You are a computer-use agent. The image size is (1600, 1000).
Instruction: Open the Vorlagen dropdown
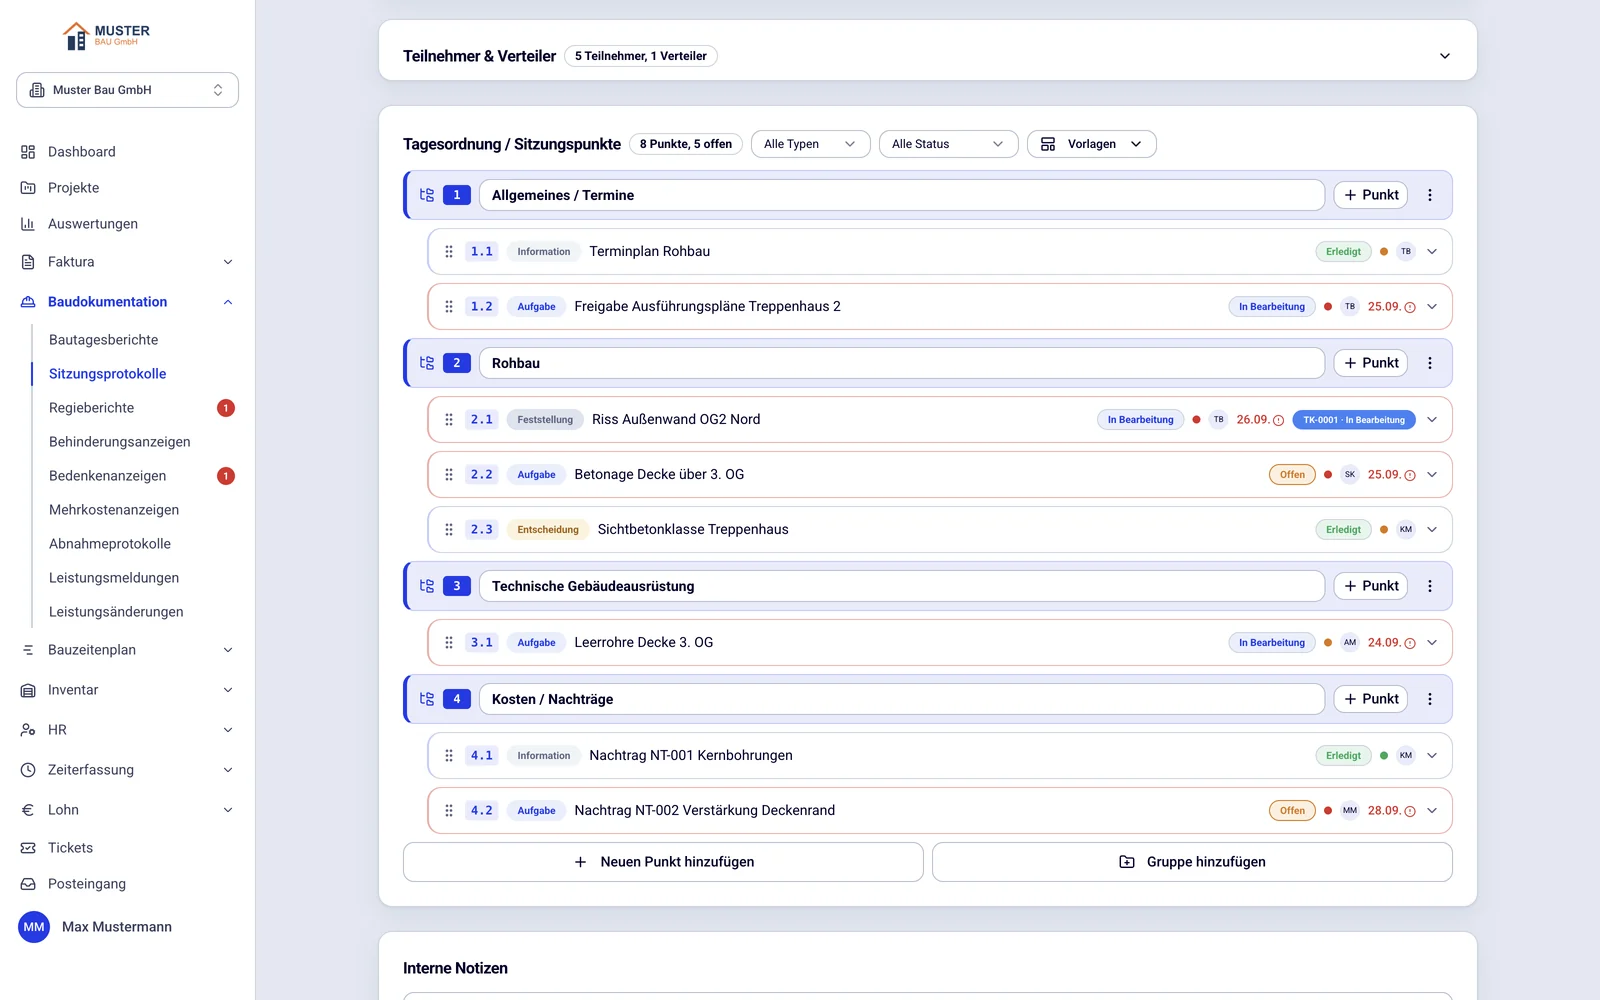click(1091, 144)
